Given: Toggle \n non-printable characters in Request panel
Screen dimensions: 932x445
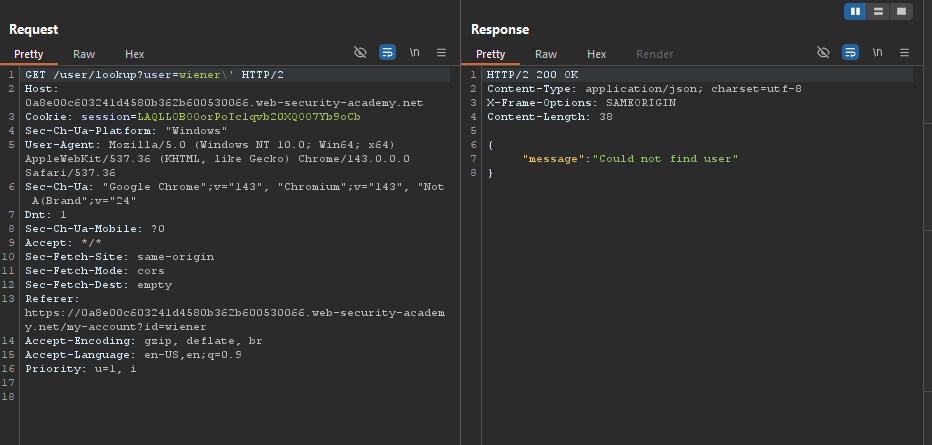Looking at the screenshot, I should (x=414, y=52).
